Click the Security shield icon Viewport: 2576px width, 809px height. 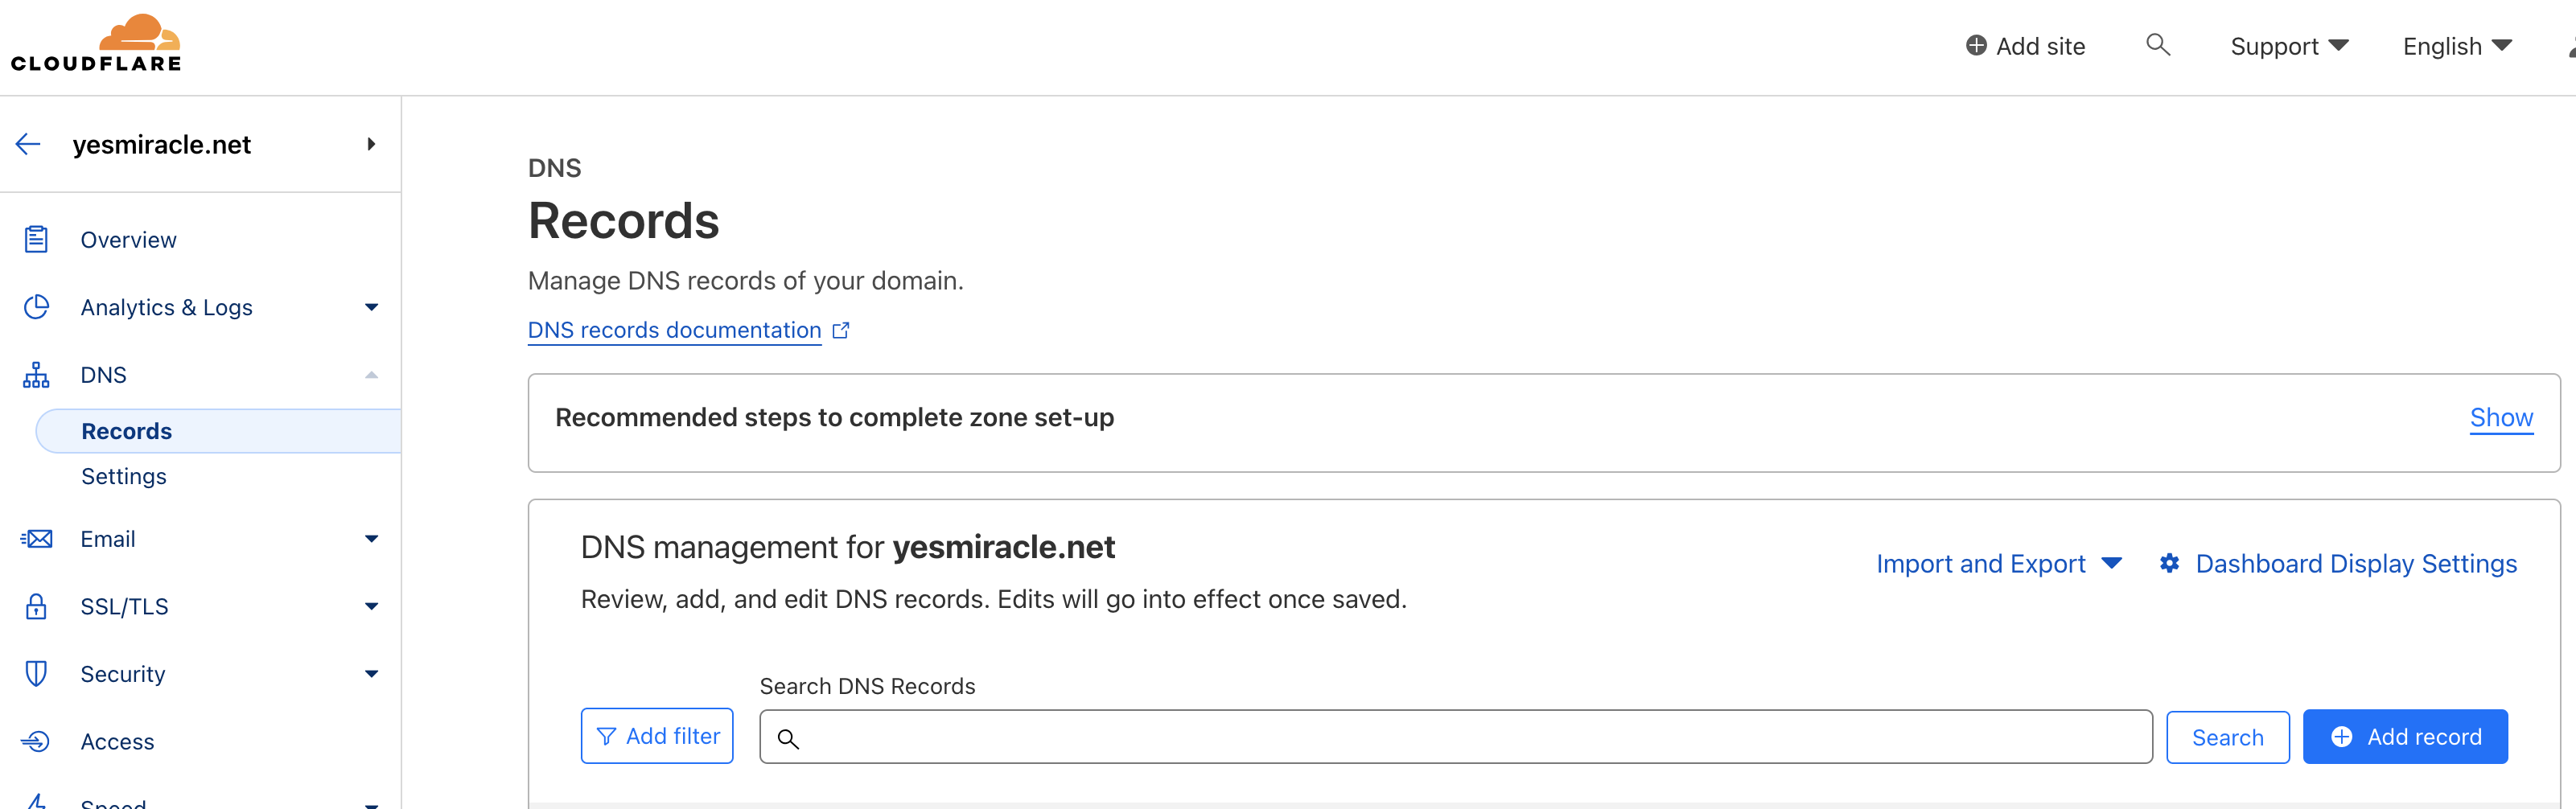point(36,674)
